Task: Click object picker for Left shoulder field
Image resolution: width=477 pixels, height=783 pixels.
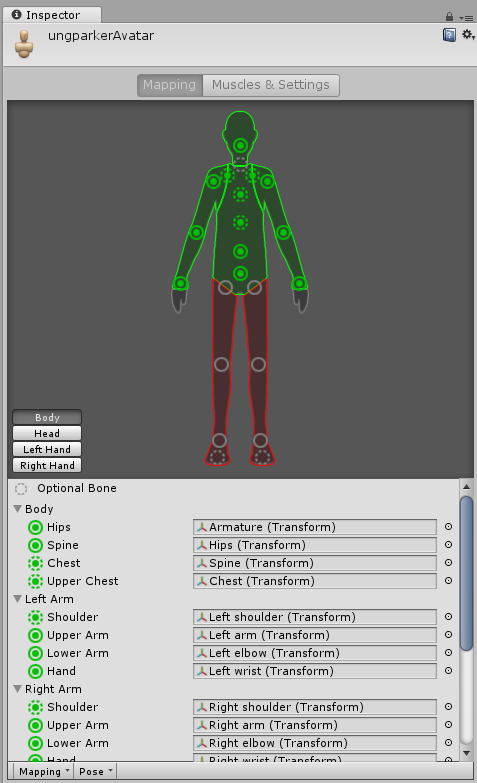Action: pyautogui.click(x=449, y=616)
